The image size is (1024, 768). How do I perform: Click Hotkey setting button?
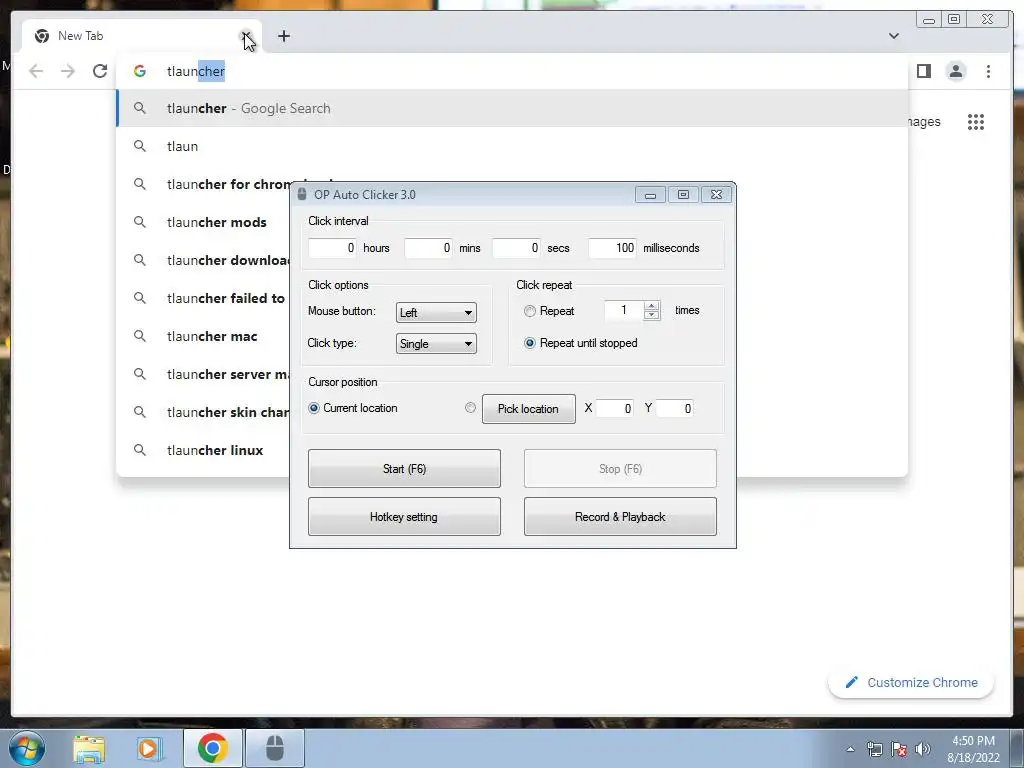[404, 517]
